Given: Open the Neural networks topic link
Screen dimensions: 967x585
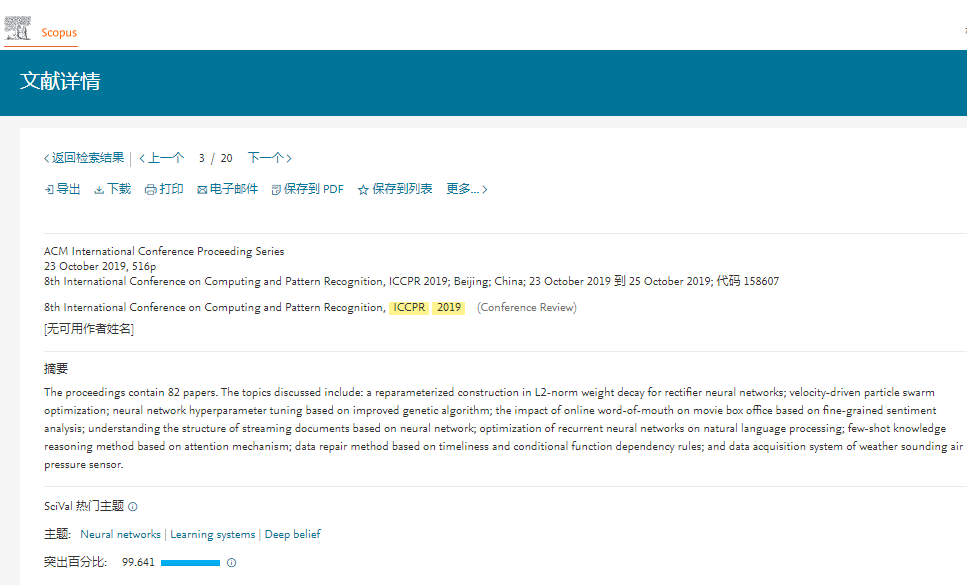Looking at the screenshot, I should click(120, 535).
